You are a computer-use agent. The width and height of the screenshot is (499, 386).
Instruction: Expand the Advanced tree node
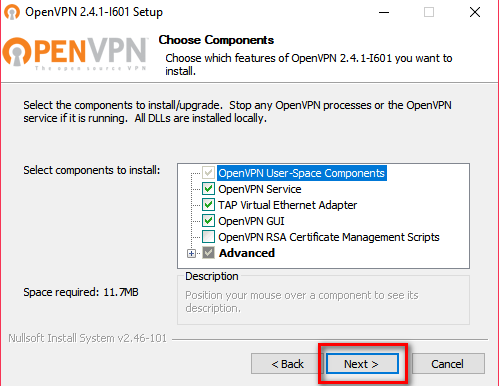191,253
